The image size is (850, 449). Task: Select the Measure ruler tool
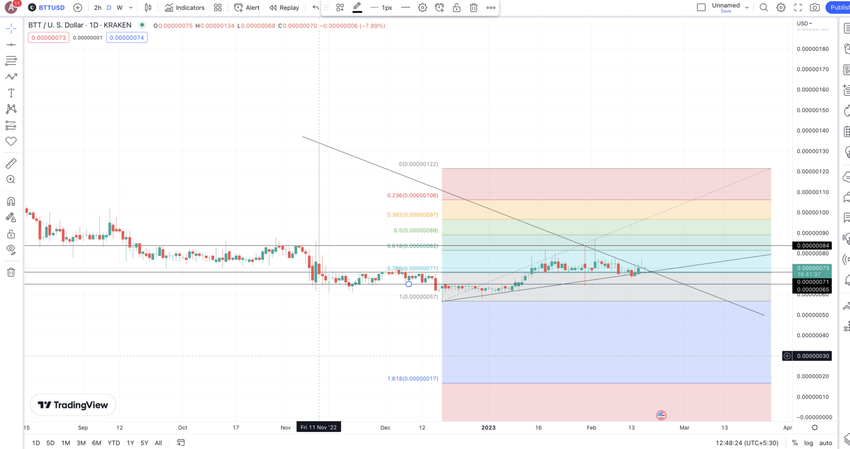tap(11, 163)
